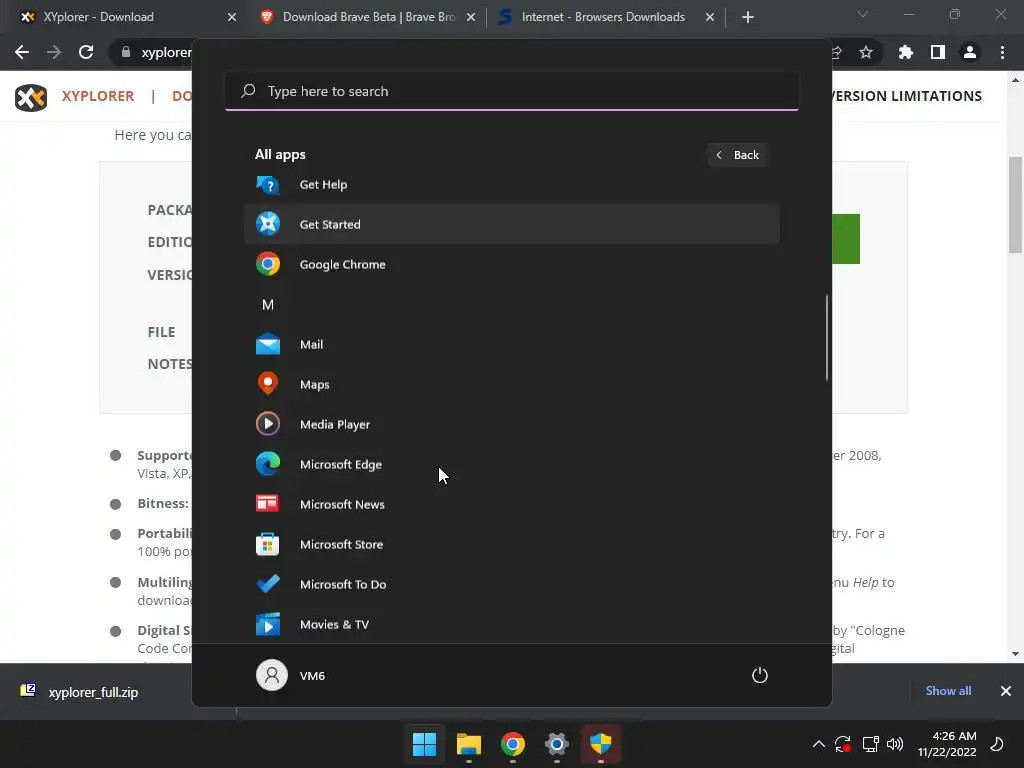Screen dimensions: 1024x768
Task: Open Settings gear on the taskbar
Action: tap(556, 744)
